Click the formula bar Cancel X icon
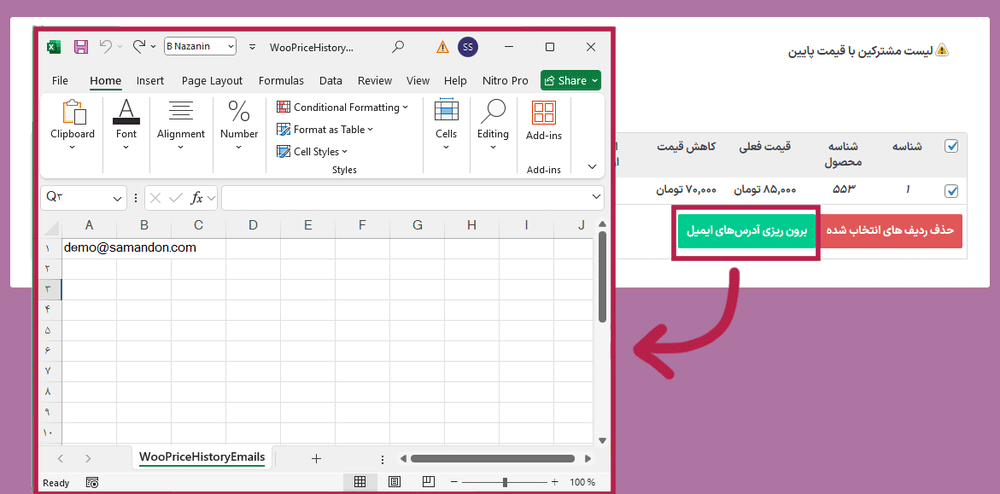The image size is (1000, 494). click(x=155, y=198)
